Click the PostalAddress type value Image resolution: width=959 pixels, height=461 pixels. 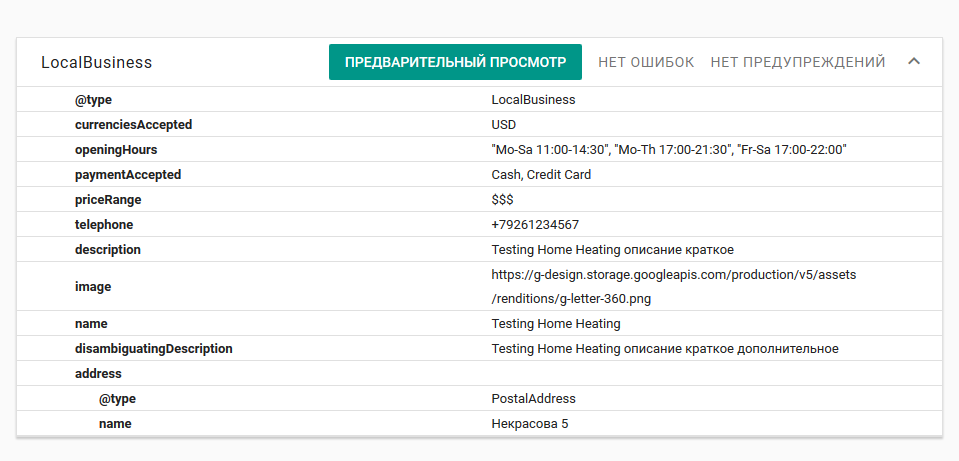(533, 399)
